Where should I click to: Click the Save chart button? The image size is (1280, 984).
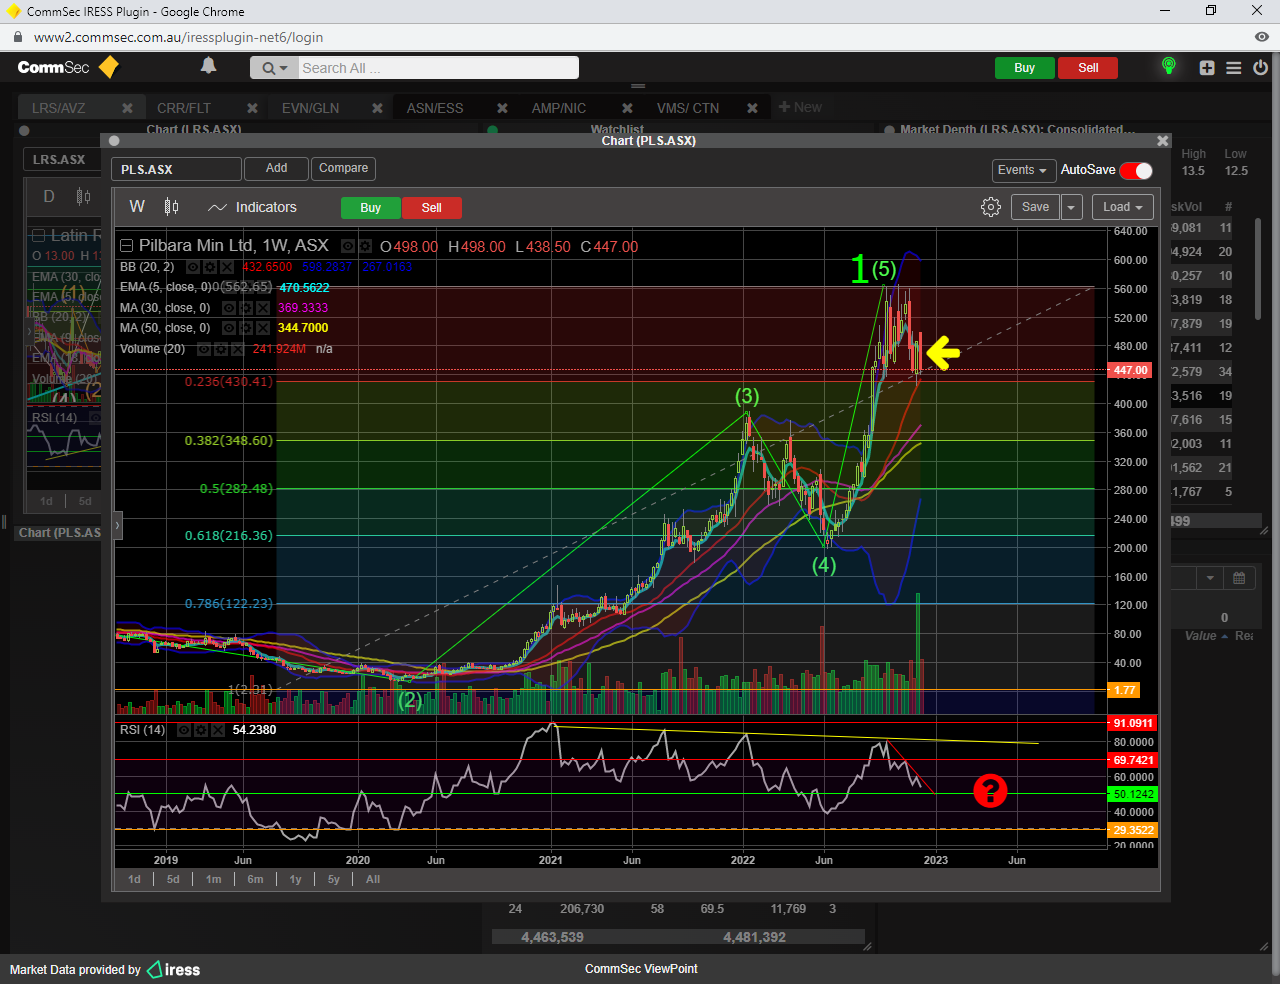tap(1035, 207)
